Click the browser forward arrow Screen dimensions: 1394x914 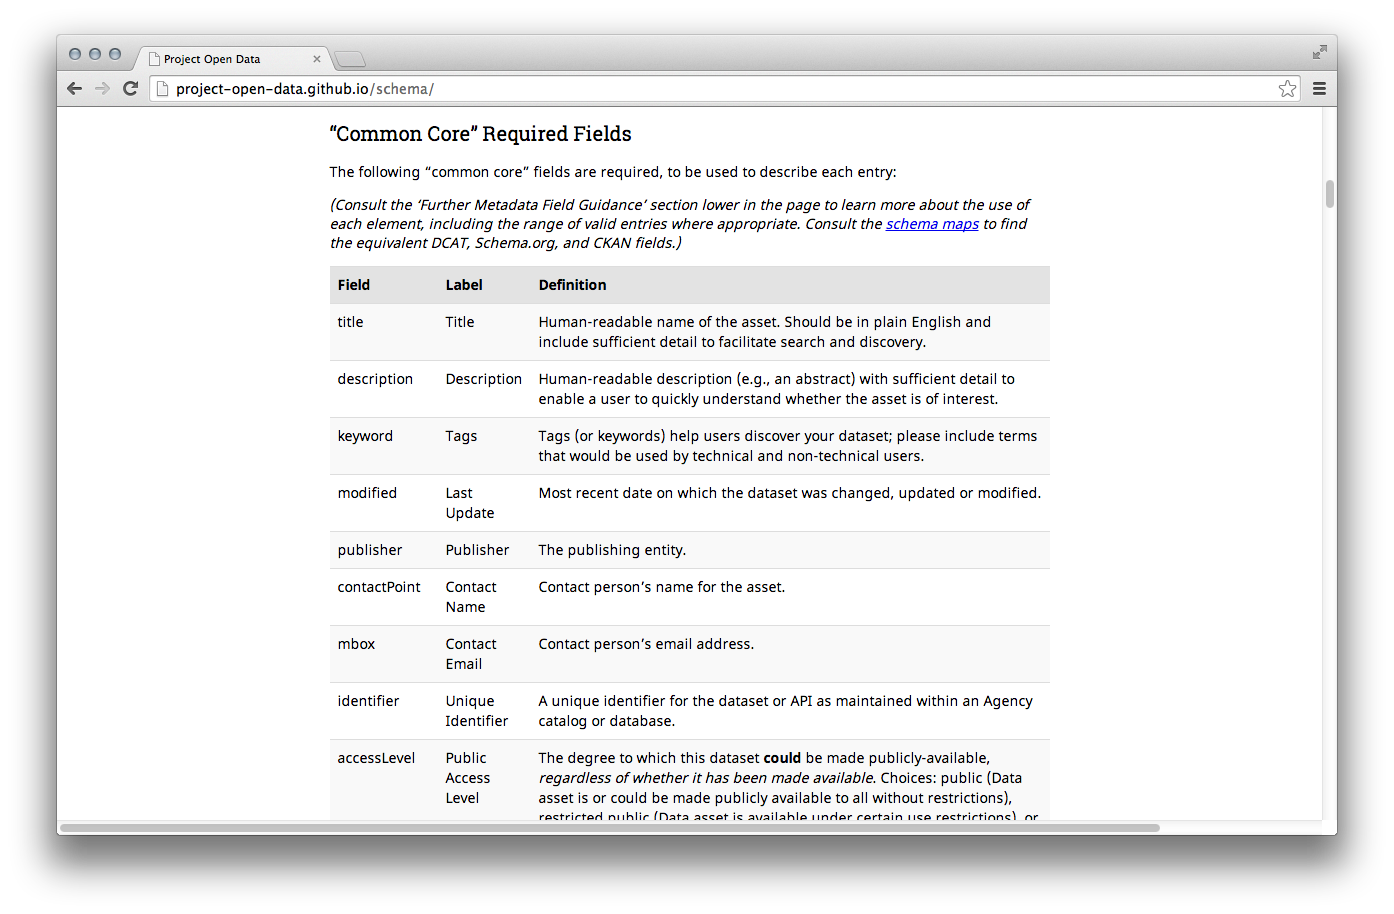[x=102, y=88]
